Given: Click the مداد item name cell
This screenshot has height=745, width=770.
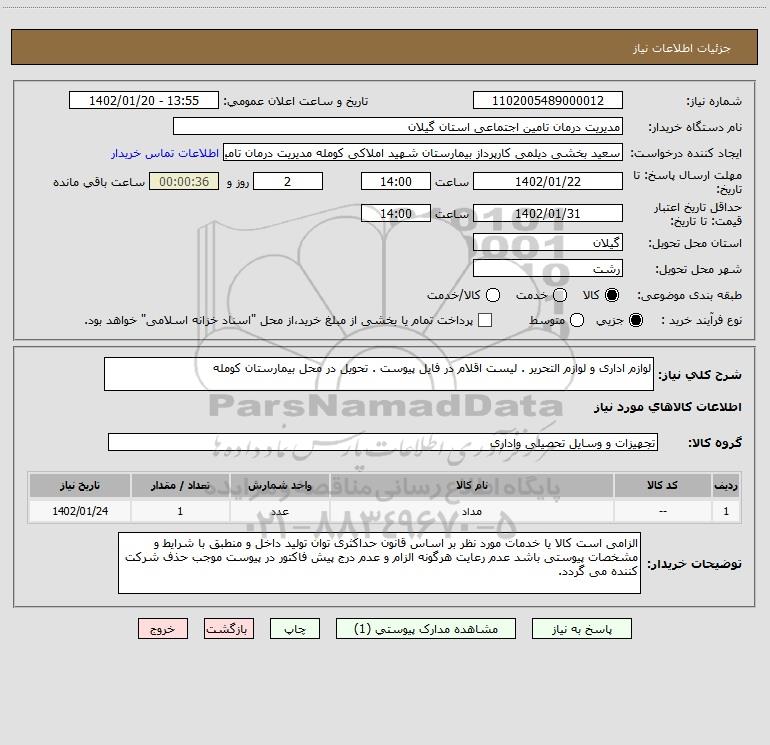Looking at the screenshot, I should coord(471,511).
